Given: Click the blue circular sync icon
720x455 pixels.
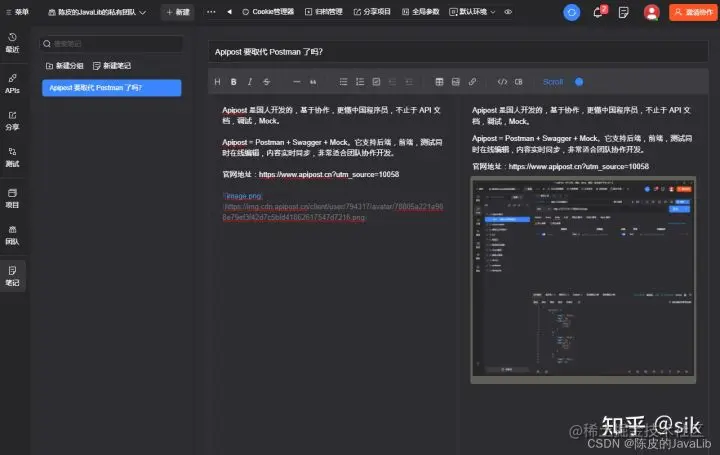Looking at the screenshot, I should point(572,12).
